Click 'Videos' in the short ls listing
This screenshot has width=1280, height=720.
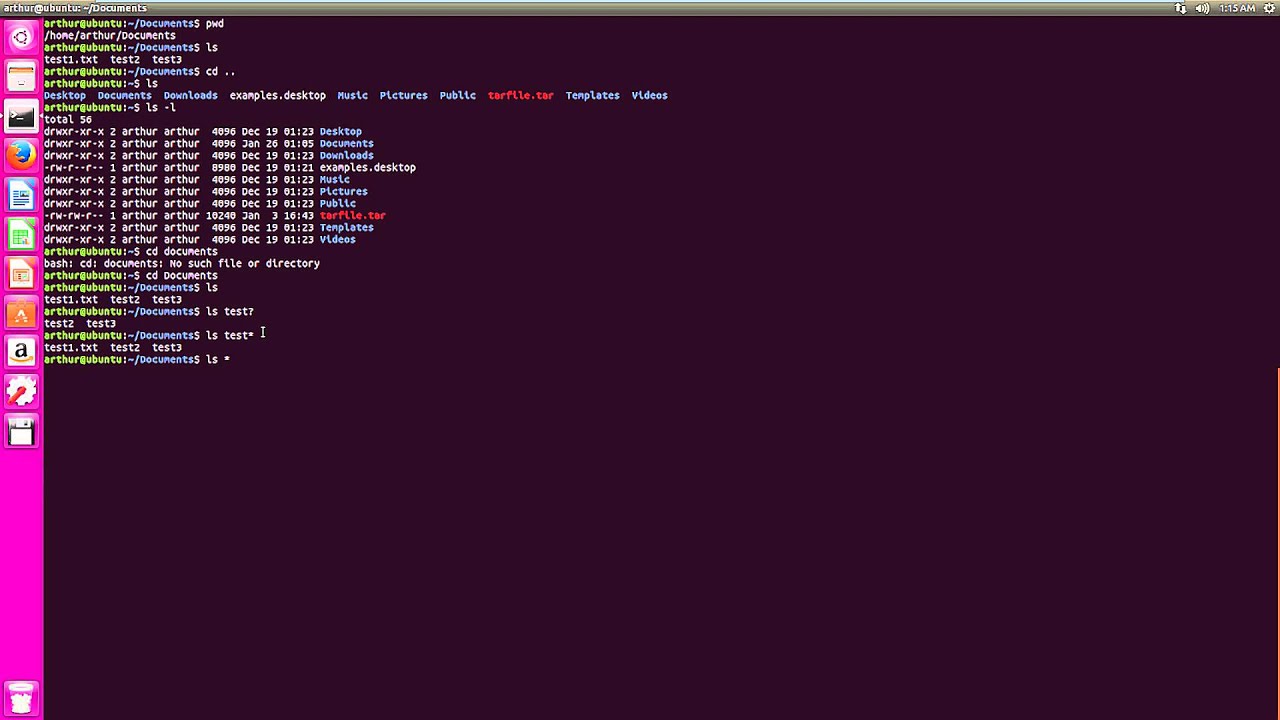point(649,95)
